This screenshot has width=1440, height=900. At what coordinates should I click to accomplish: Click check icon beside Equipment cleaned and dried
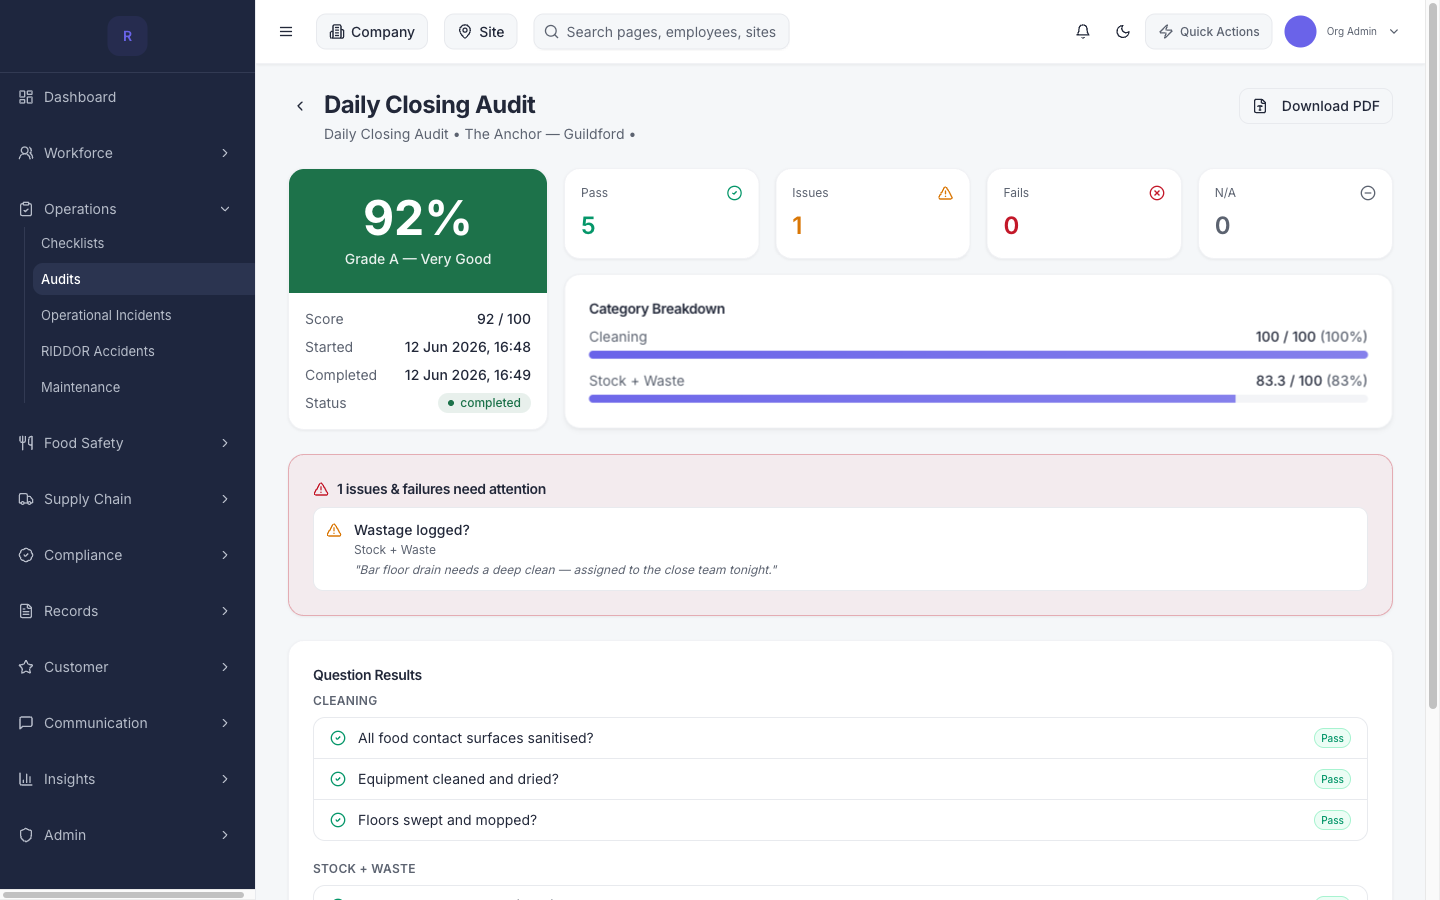point(338,779)
